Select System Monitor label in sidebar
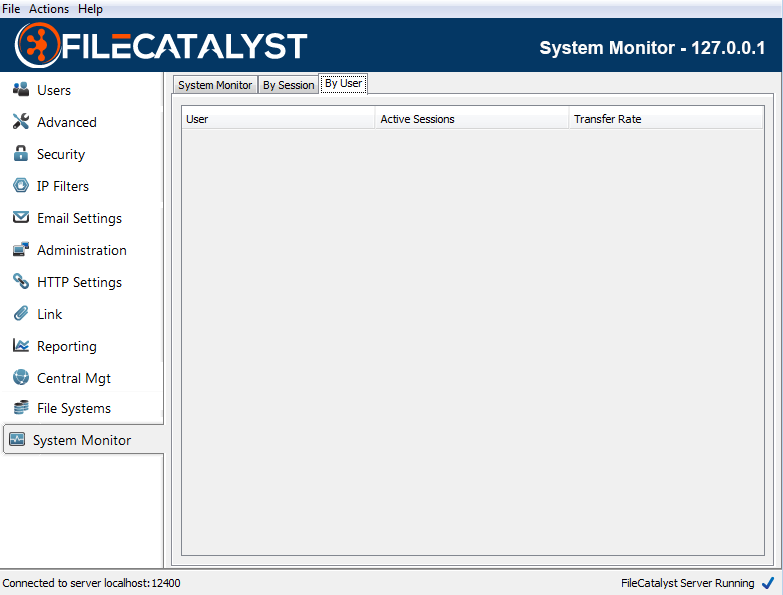The image size is (783, 595). pyautogui.click(x=82, y=440)
